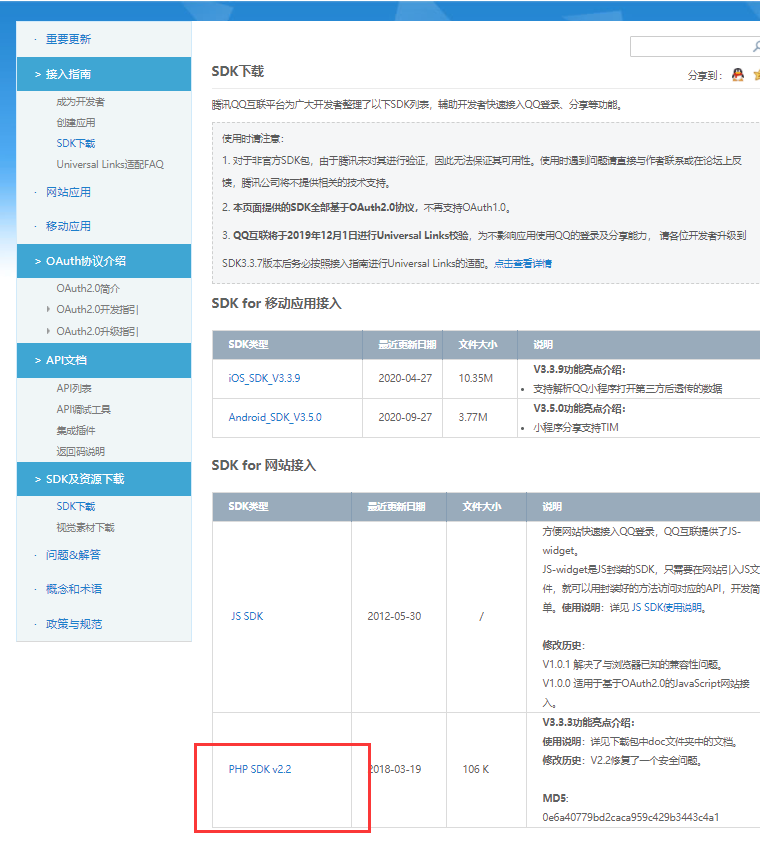Open 问题&解答 in the sidebar

[73, 555]
